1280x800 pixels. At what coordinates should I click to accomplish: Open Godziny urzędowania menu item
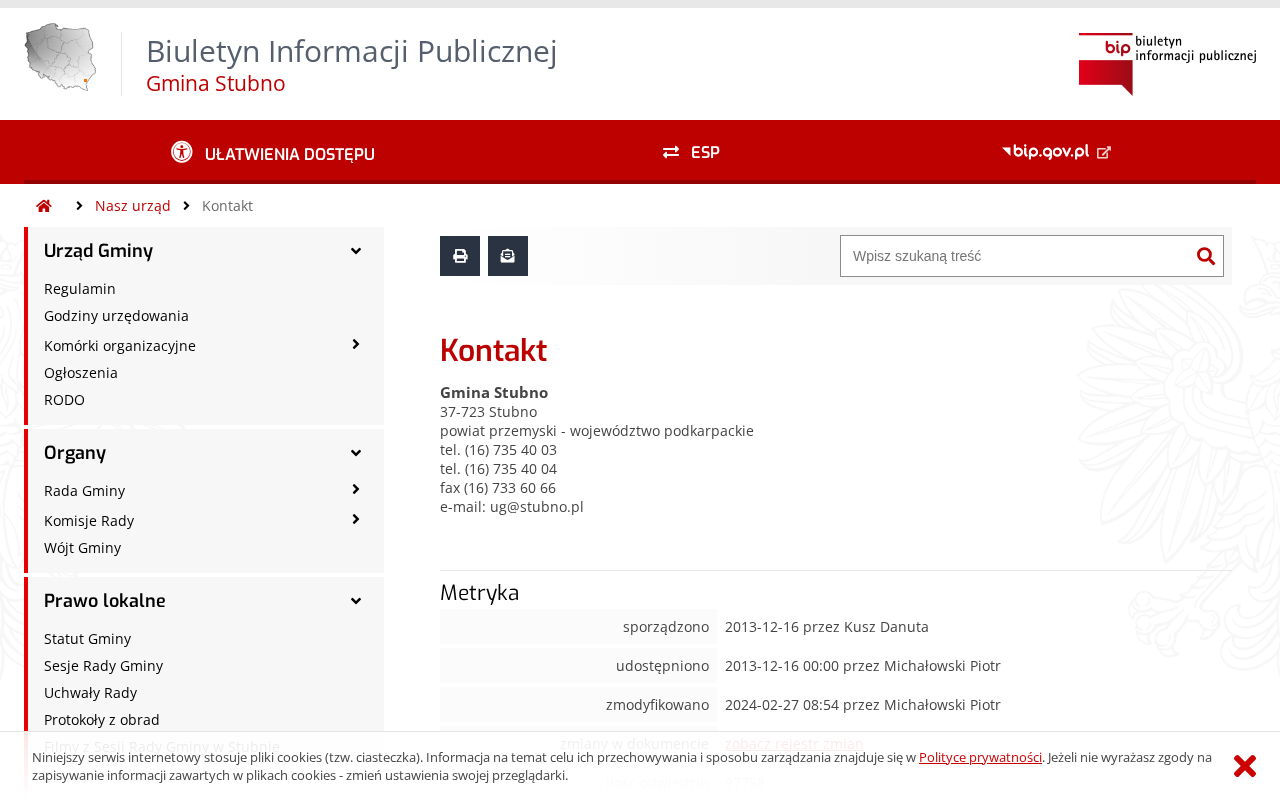click(x=116, y=316)
